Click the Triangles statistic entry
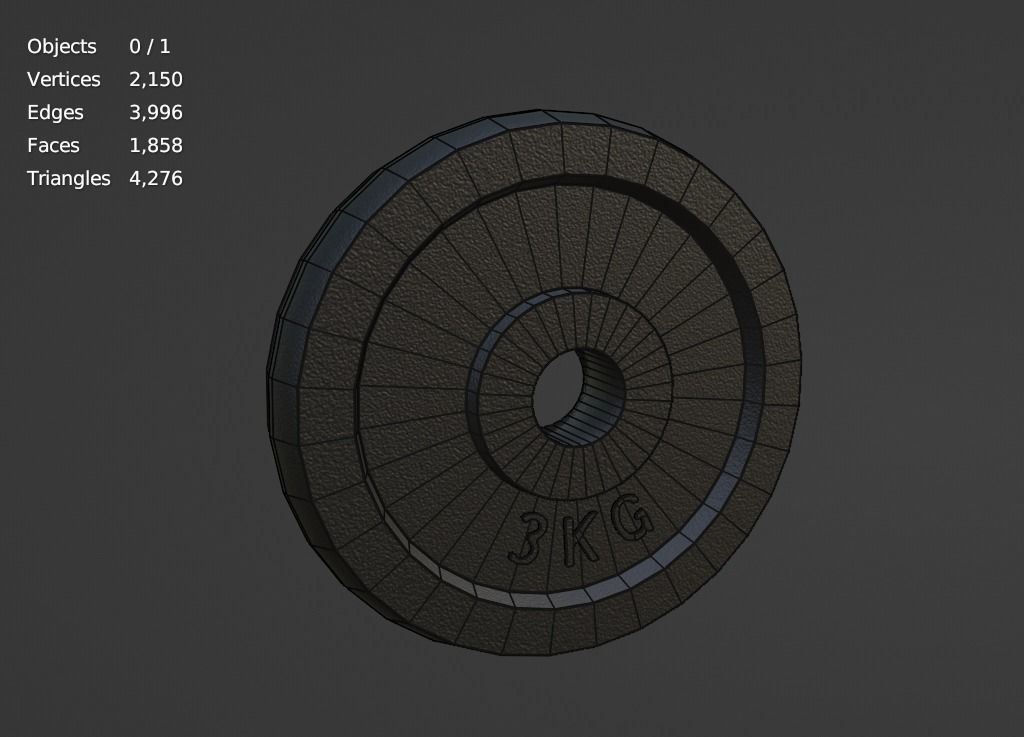 coord(70,178)
